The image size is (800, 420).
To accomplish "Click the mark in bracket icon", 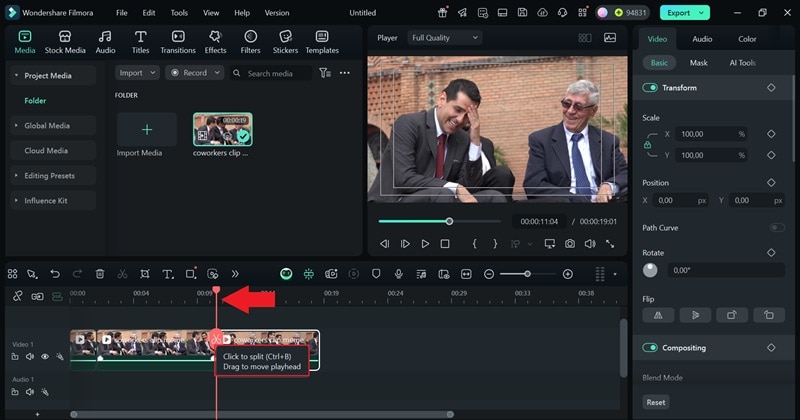I will pyautogui.click(x=474, y=244).
